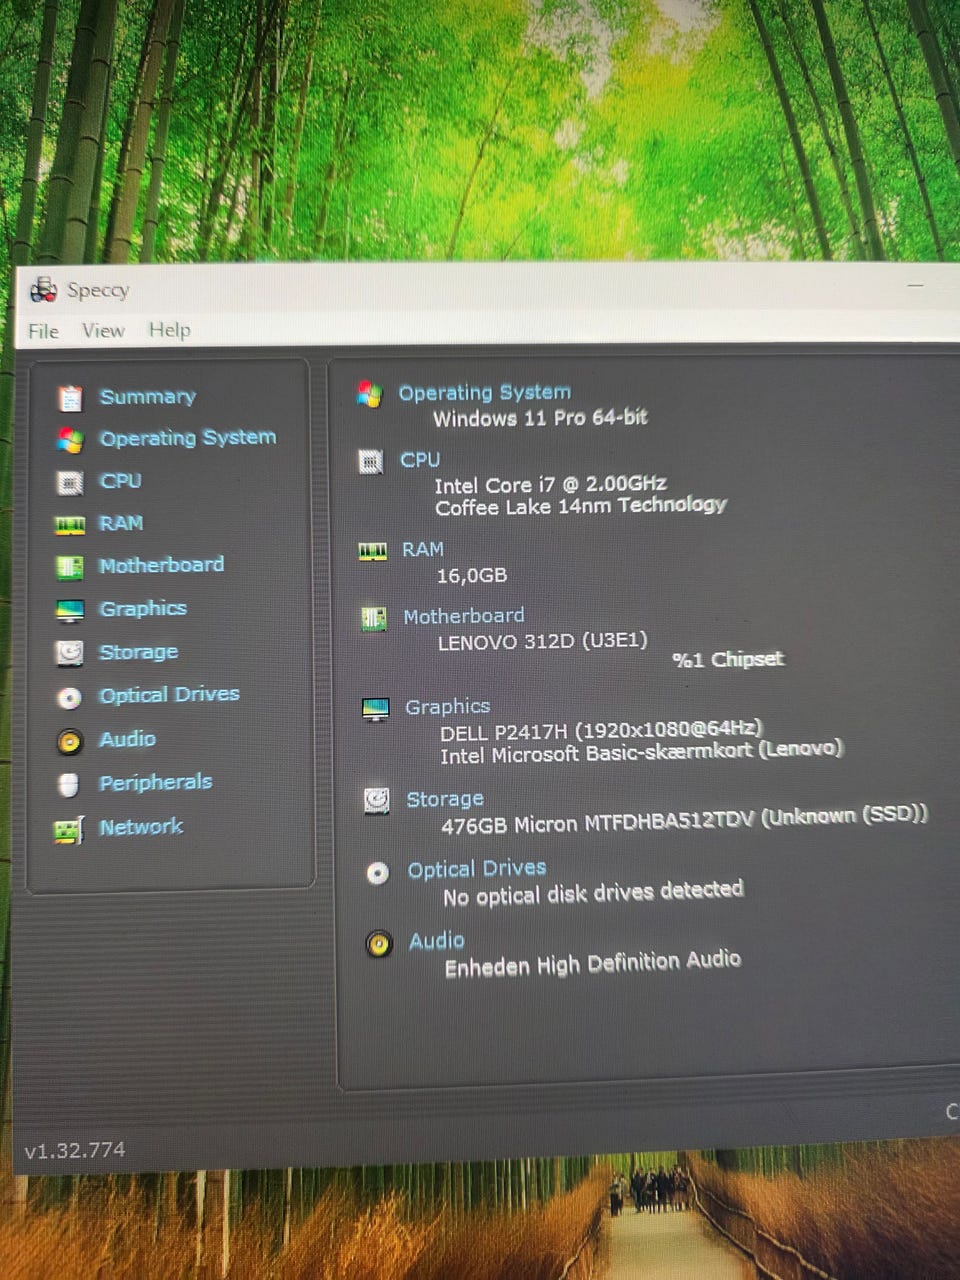Click the Network card icon in sidebar

tap(68, 829)
